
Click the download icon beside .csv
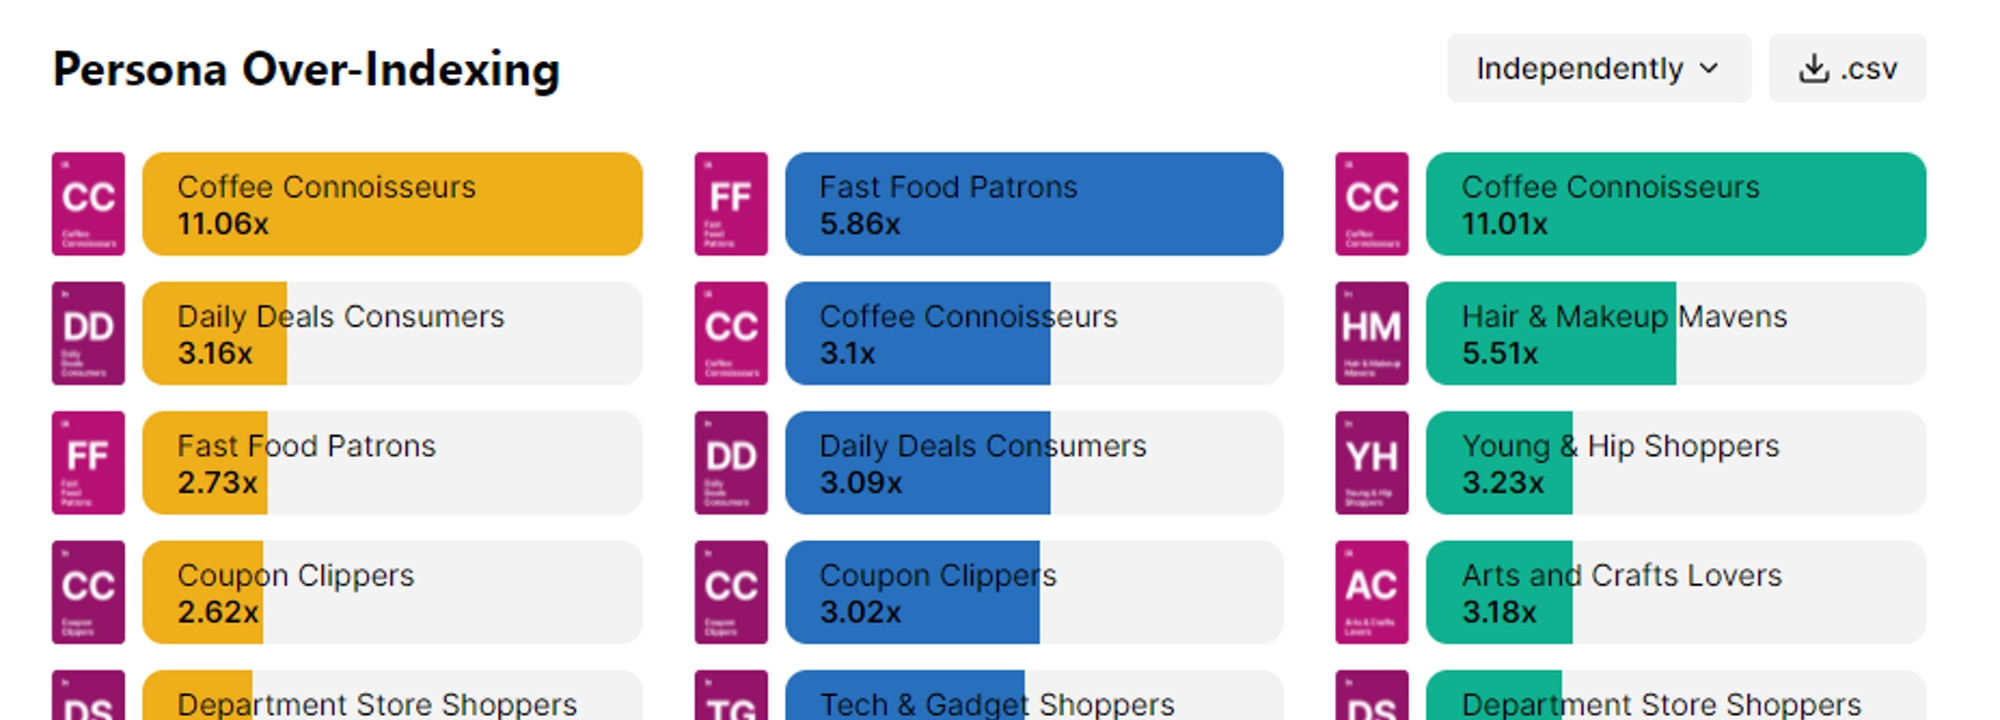tap(1814, 69)
